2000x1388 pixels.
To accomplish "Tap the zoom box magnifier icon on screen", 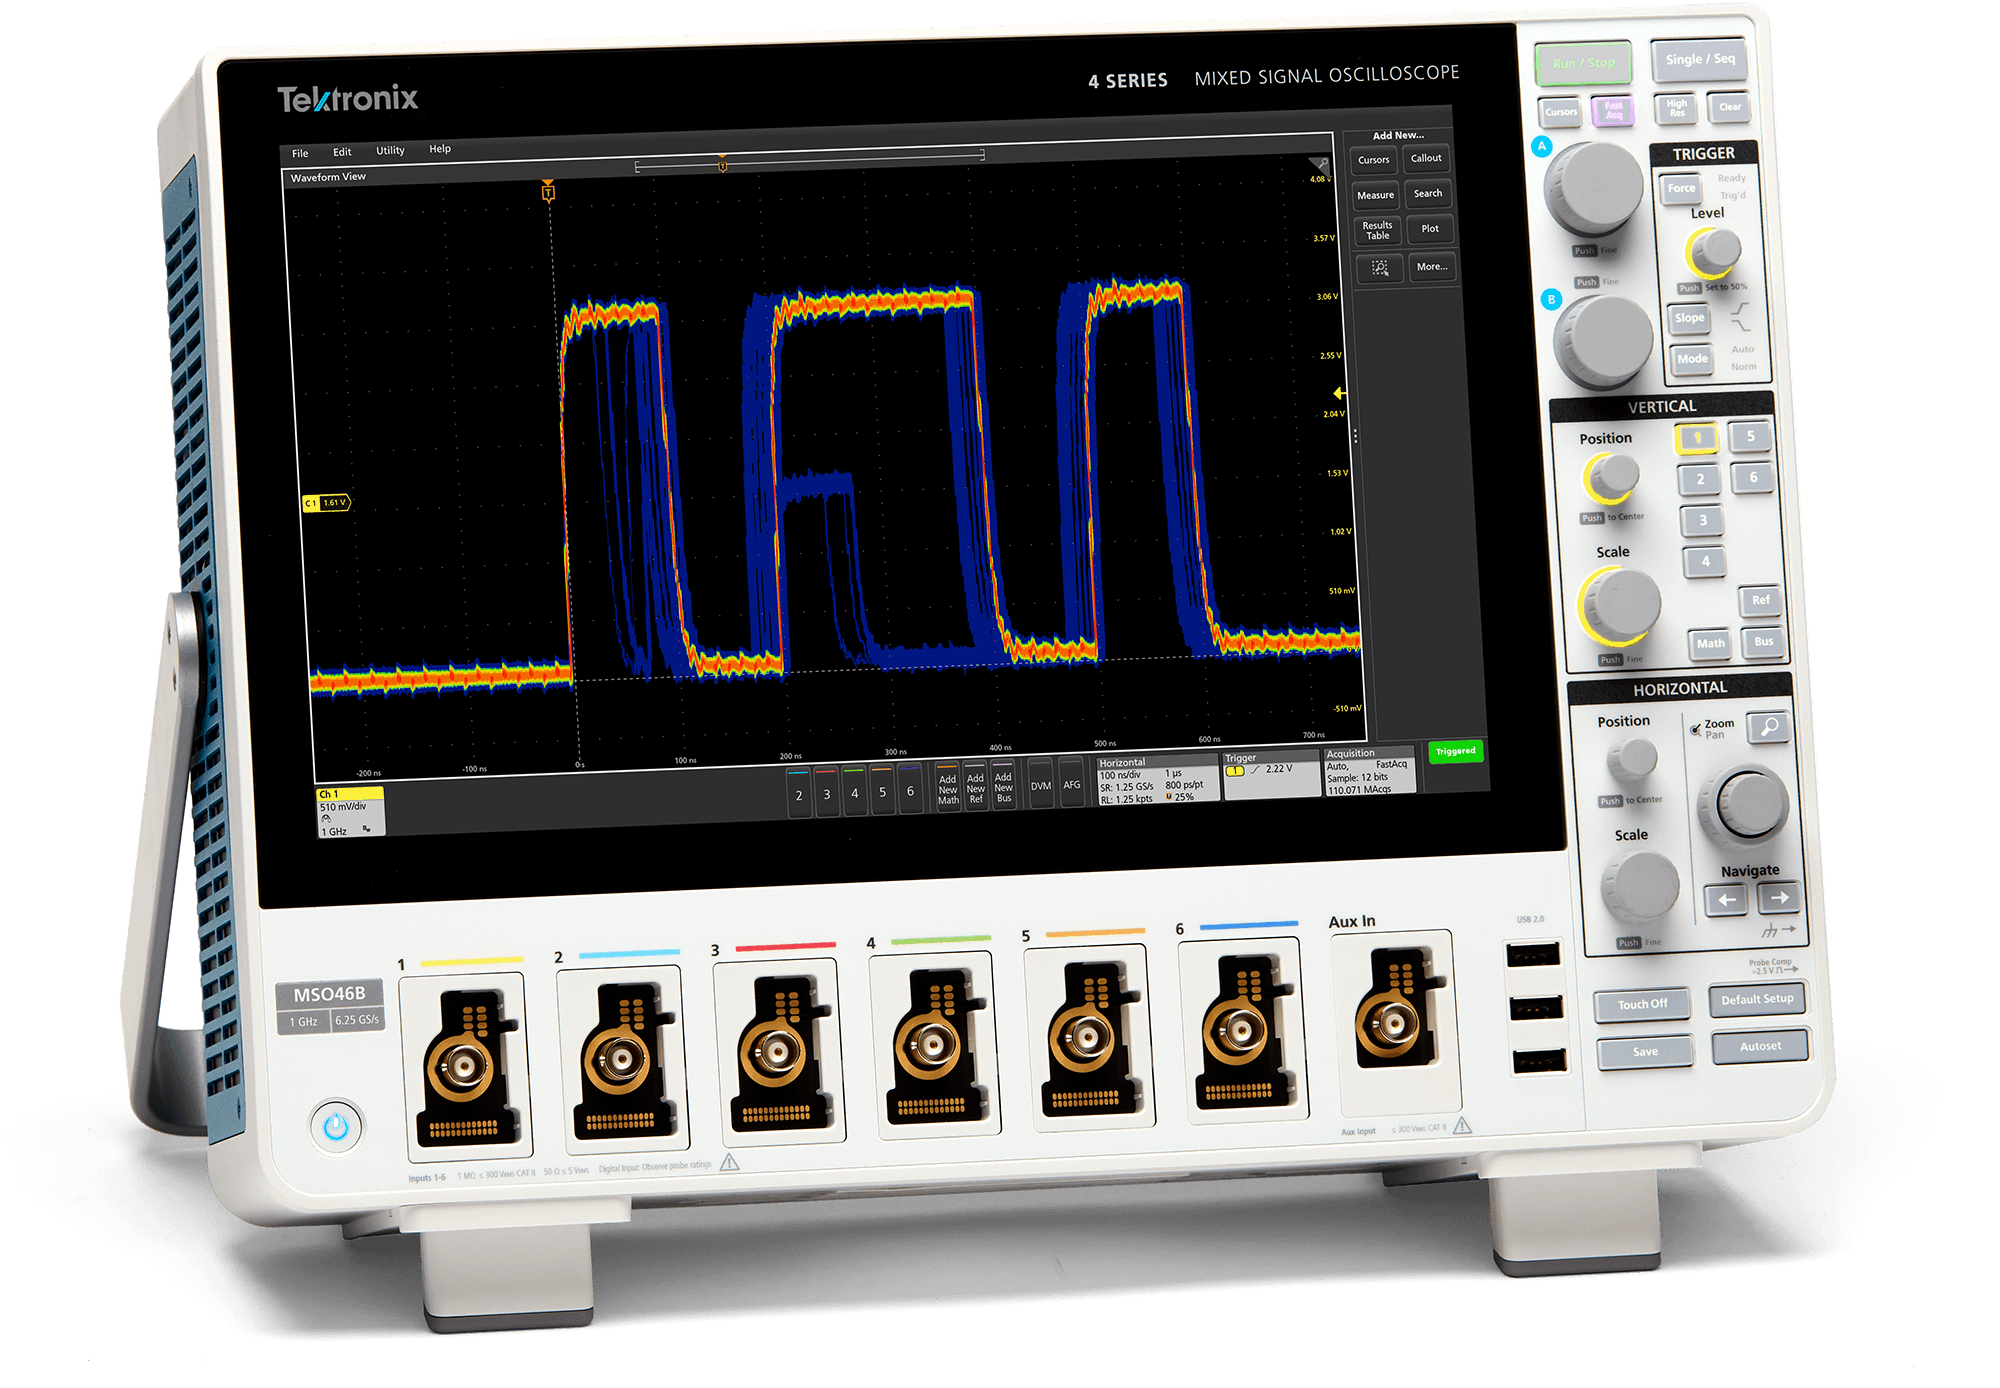I will [1380, 268].
